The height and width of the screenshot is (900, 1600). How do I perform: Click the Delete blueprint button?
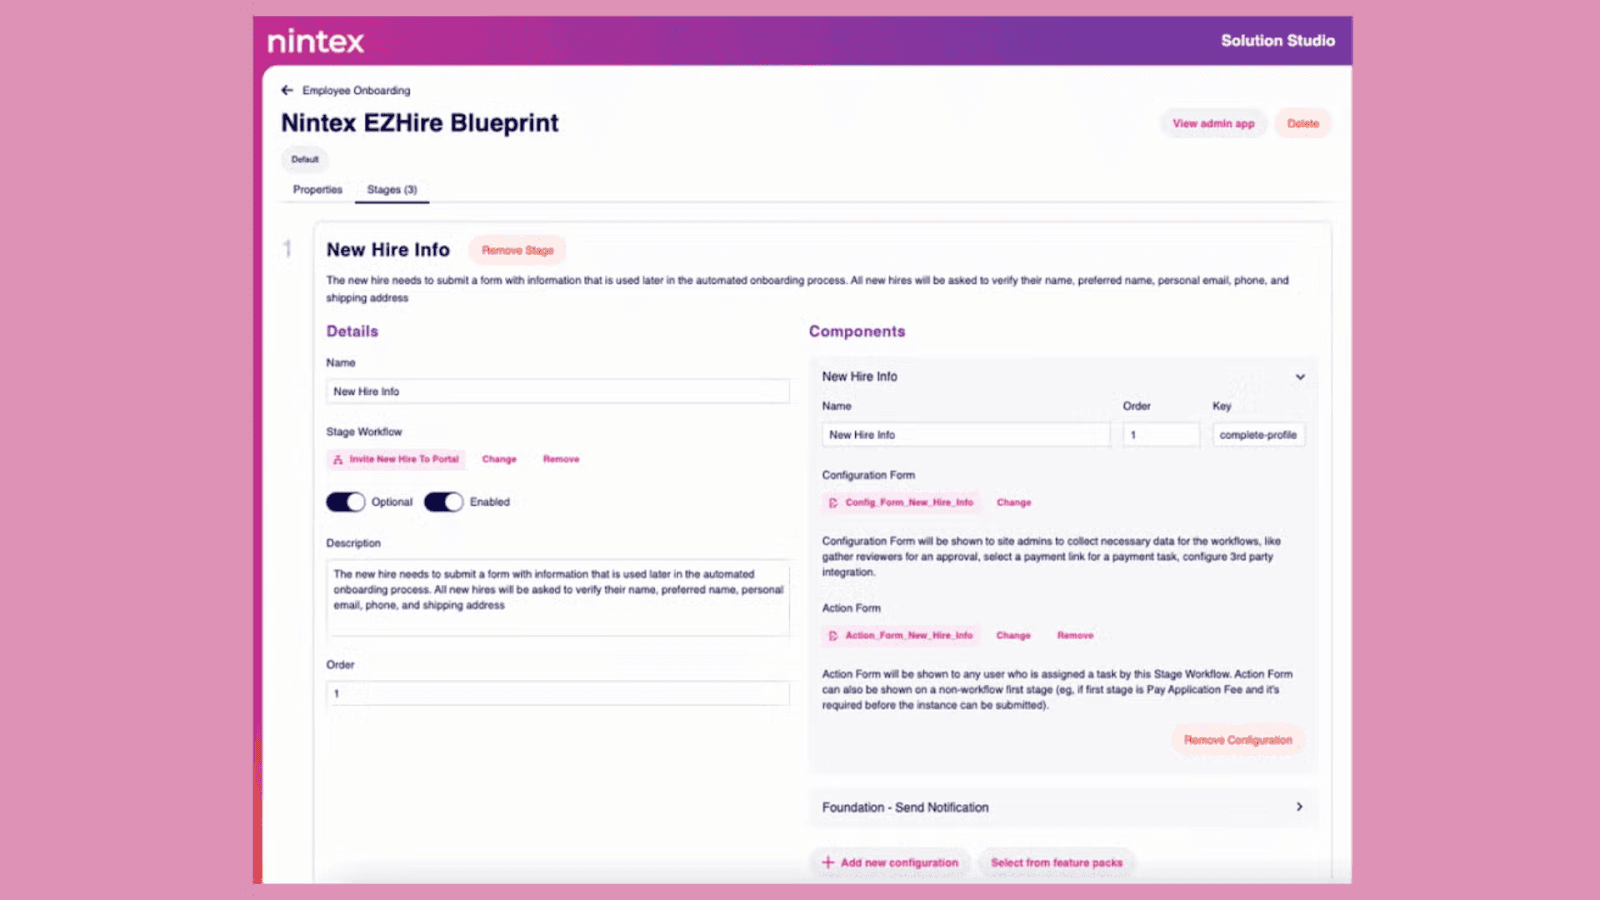(1303, 124)
